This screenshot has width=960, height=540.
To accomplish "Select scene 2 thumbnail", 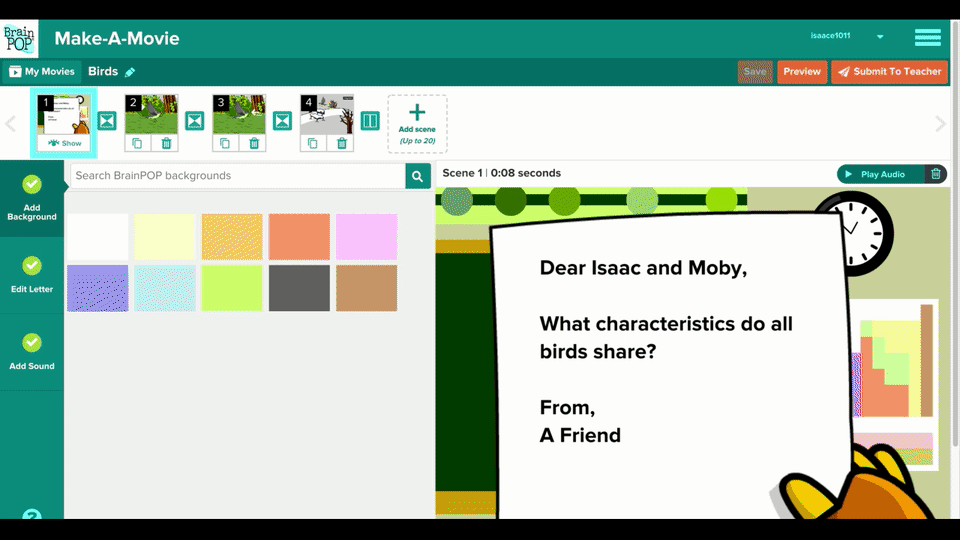I will coord(151,114).
